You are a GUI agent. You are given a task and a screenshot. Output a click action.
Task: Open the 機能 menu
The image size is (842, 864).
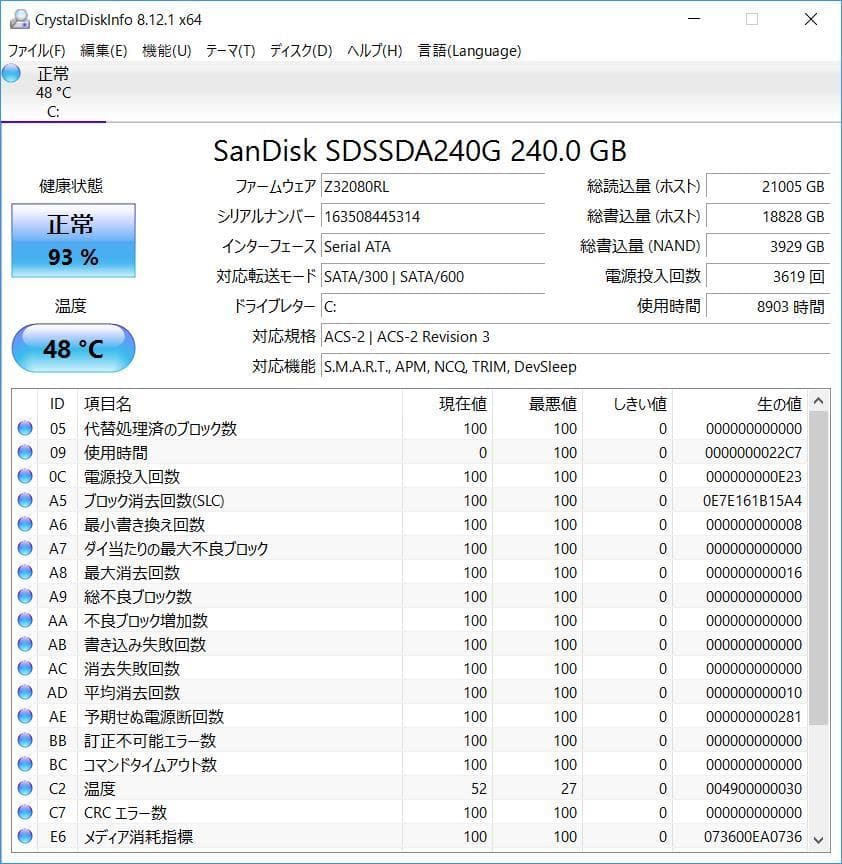pyautogui.click(x=164, y=50)
